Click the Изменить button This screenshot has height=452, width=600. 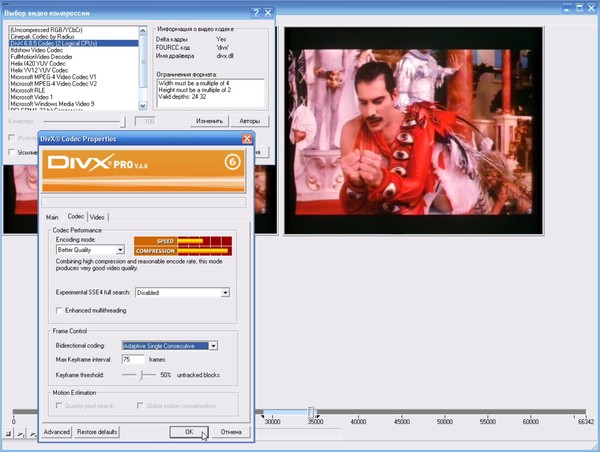click(209, 121)
